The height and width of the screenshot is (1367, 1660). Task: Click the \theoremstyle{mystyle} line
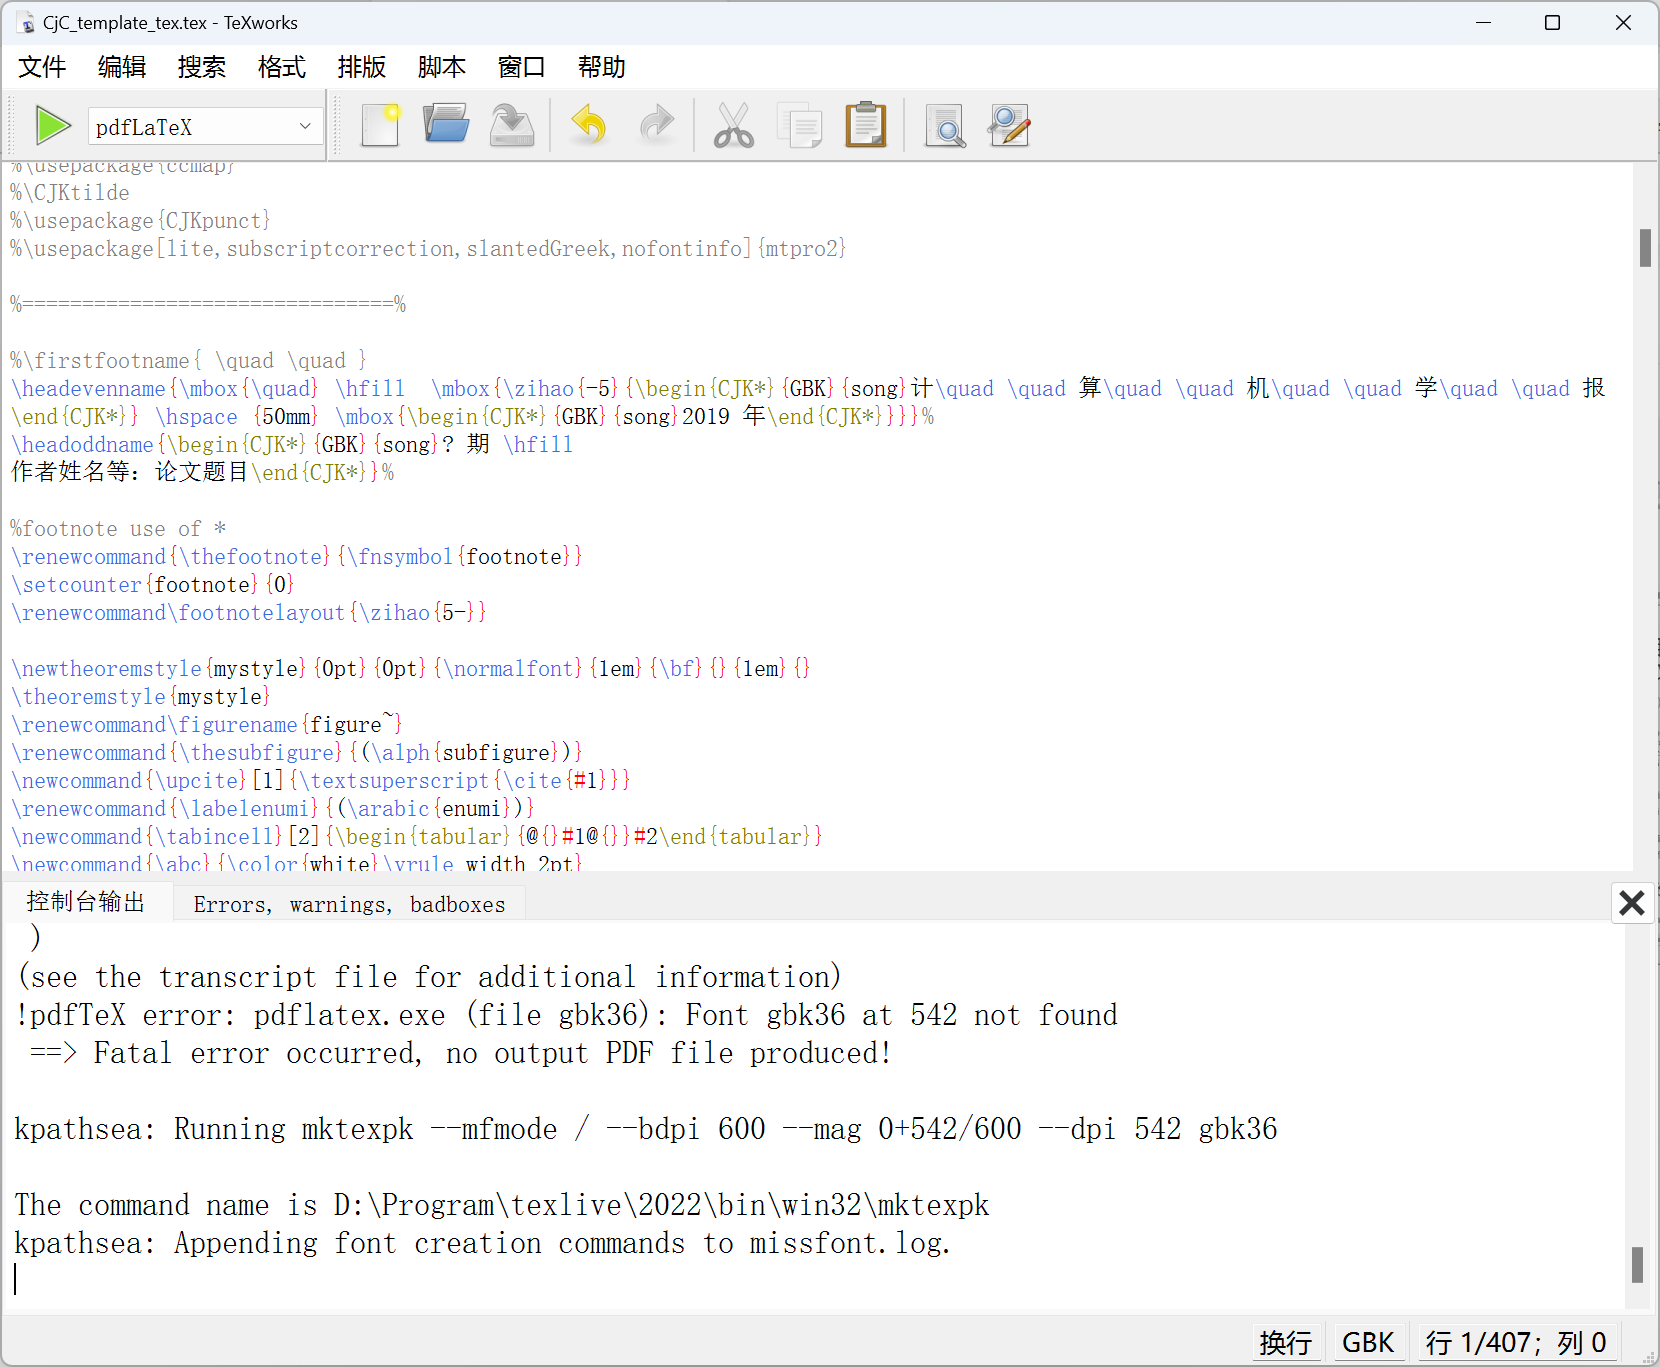coord(141,697)
